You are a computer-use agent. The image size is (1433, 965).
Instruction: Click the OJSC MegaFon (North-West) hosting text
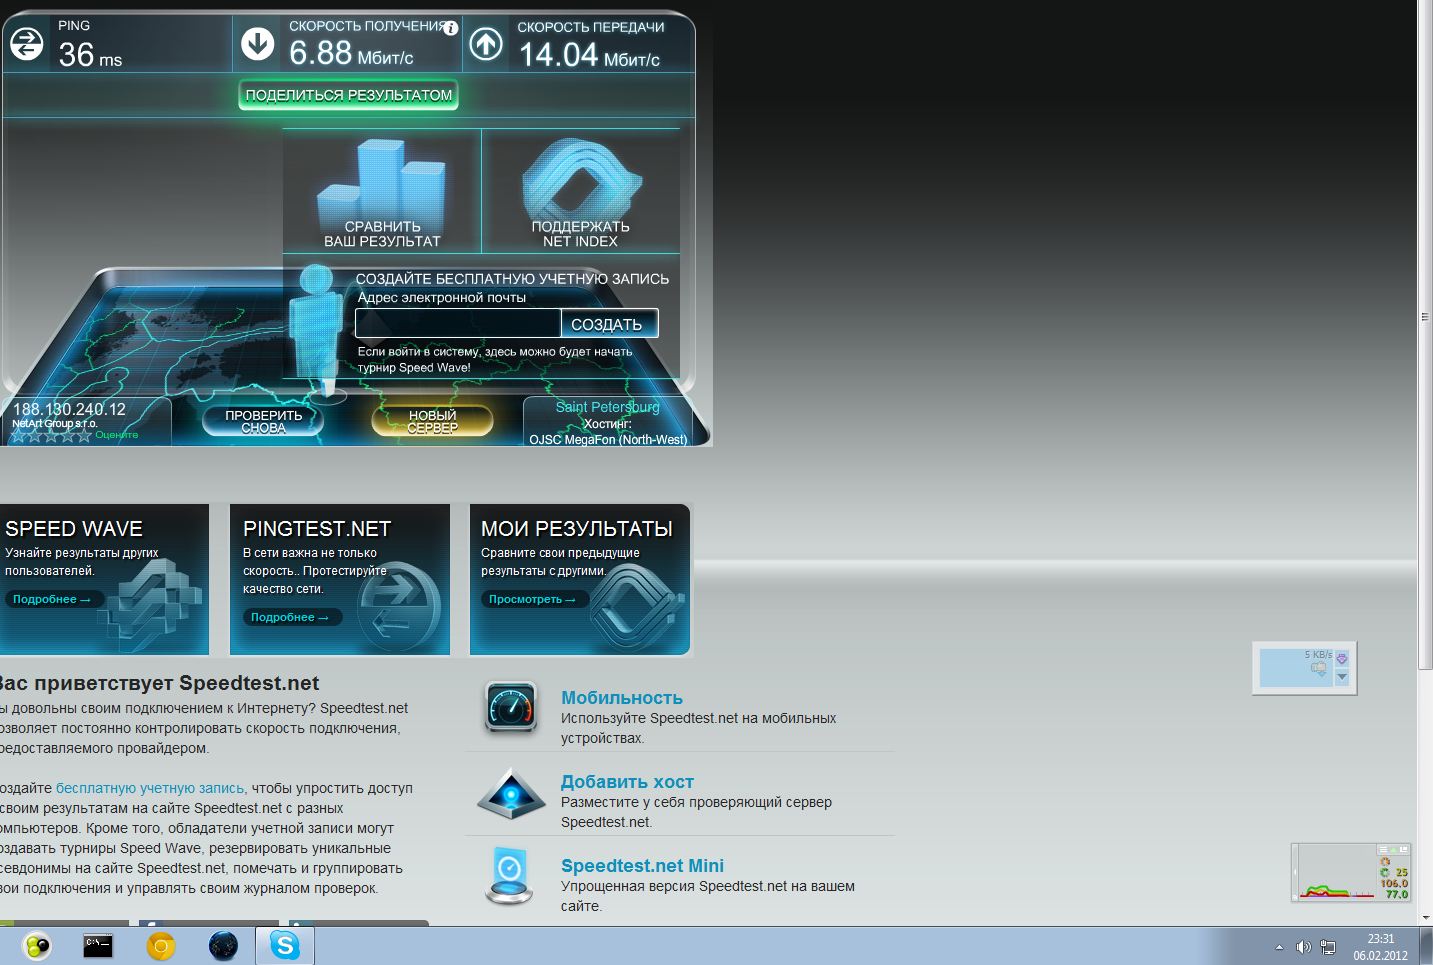click(608, 440)
